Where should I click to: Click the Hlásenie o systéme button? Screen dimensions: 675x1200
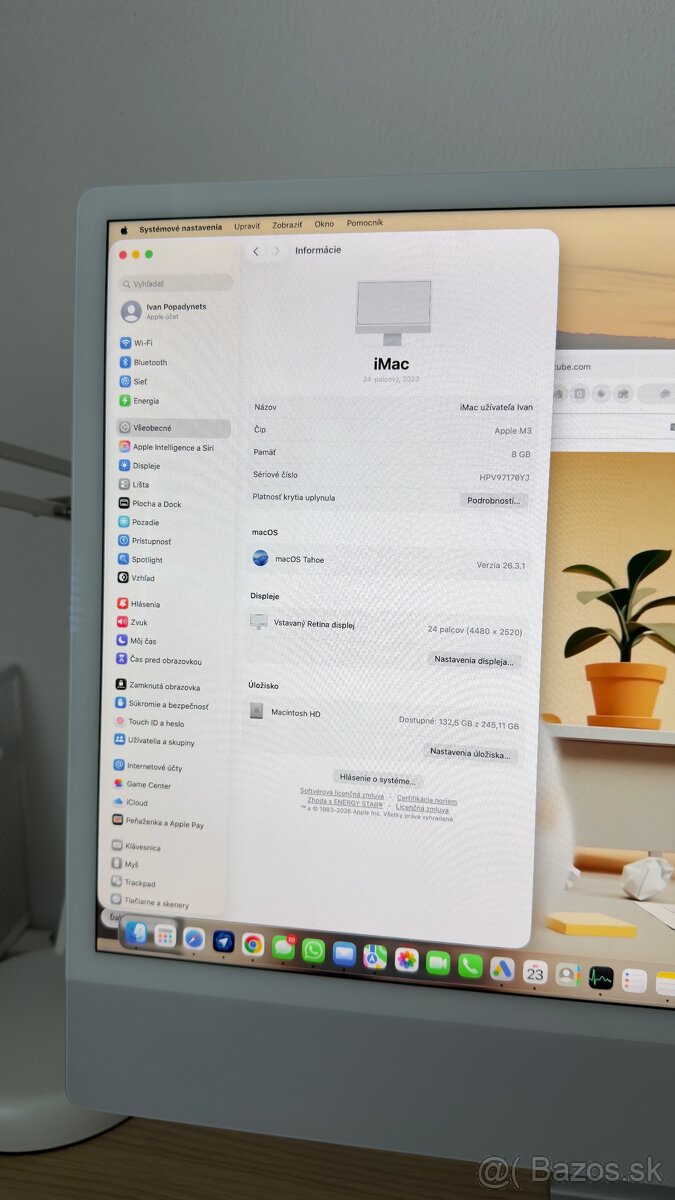pyautogui.click(x=377, y=779)
